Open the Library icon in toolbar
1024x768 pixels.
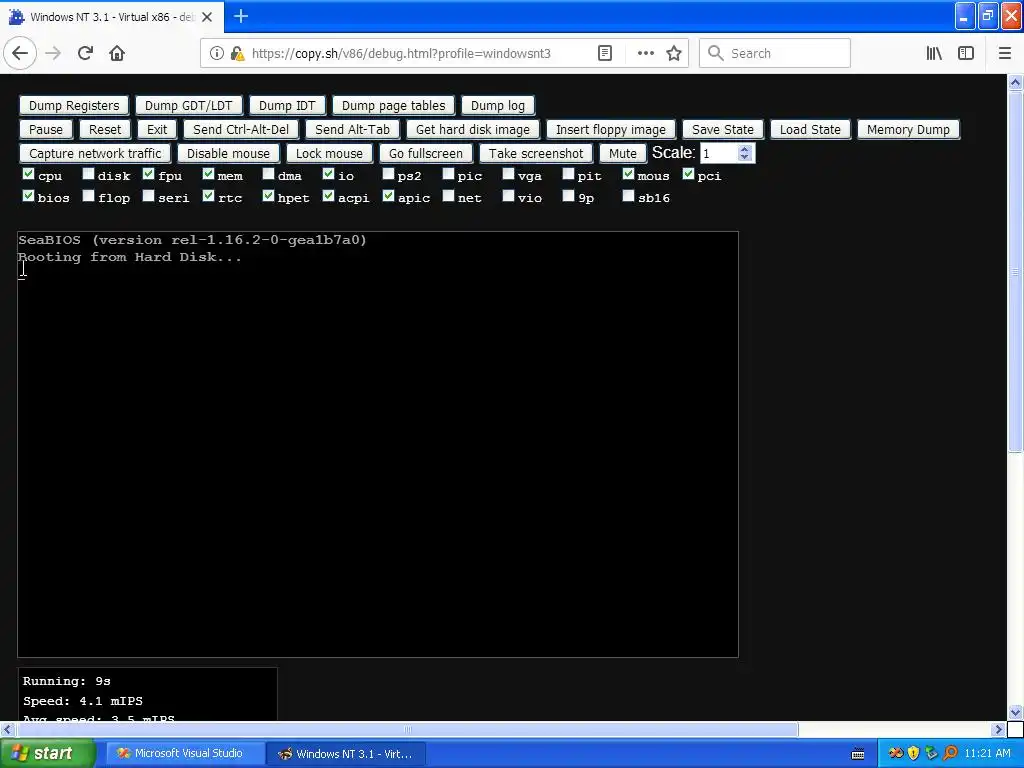tap(934, 53)
